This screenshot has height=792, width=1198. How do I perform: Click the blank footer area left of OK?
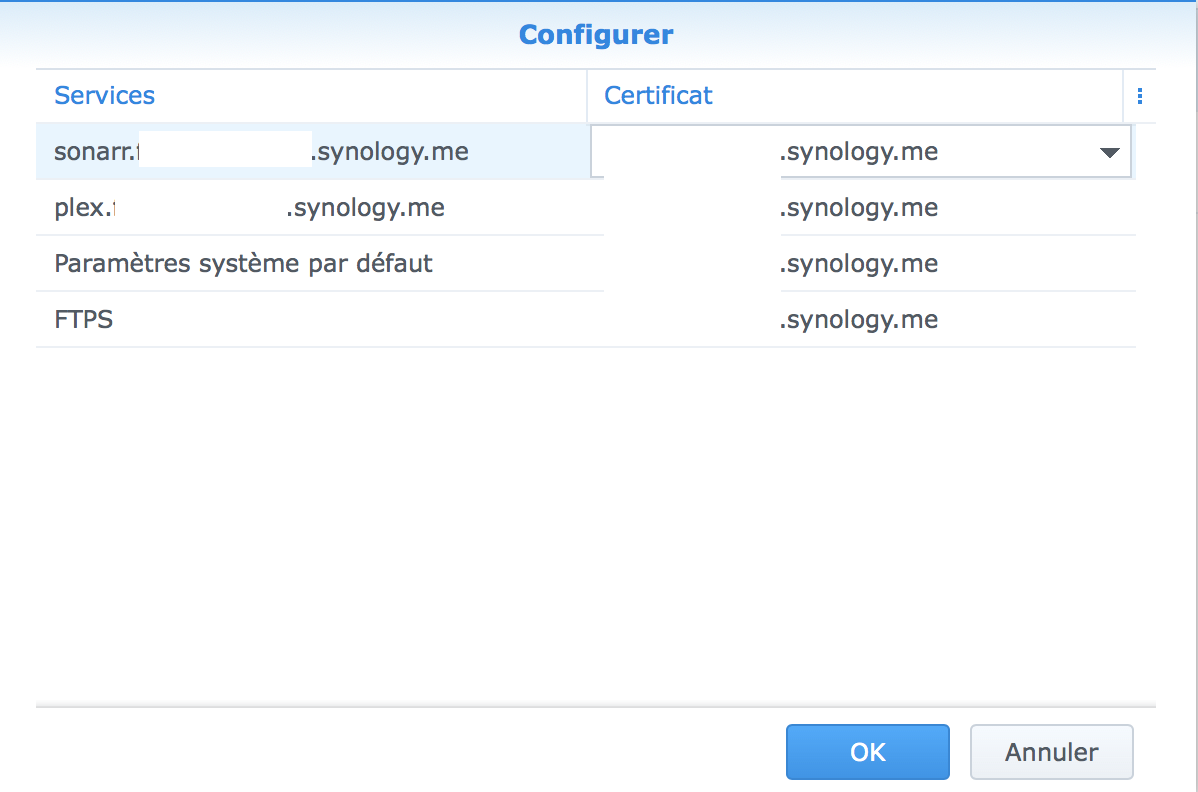[400, 752]
